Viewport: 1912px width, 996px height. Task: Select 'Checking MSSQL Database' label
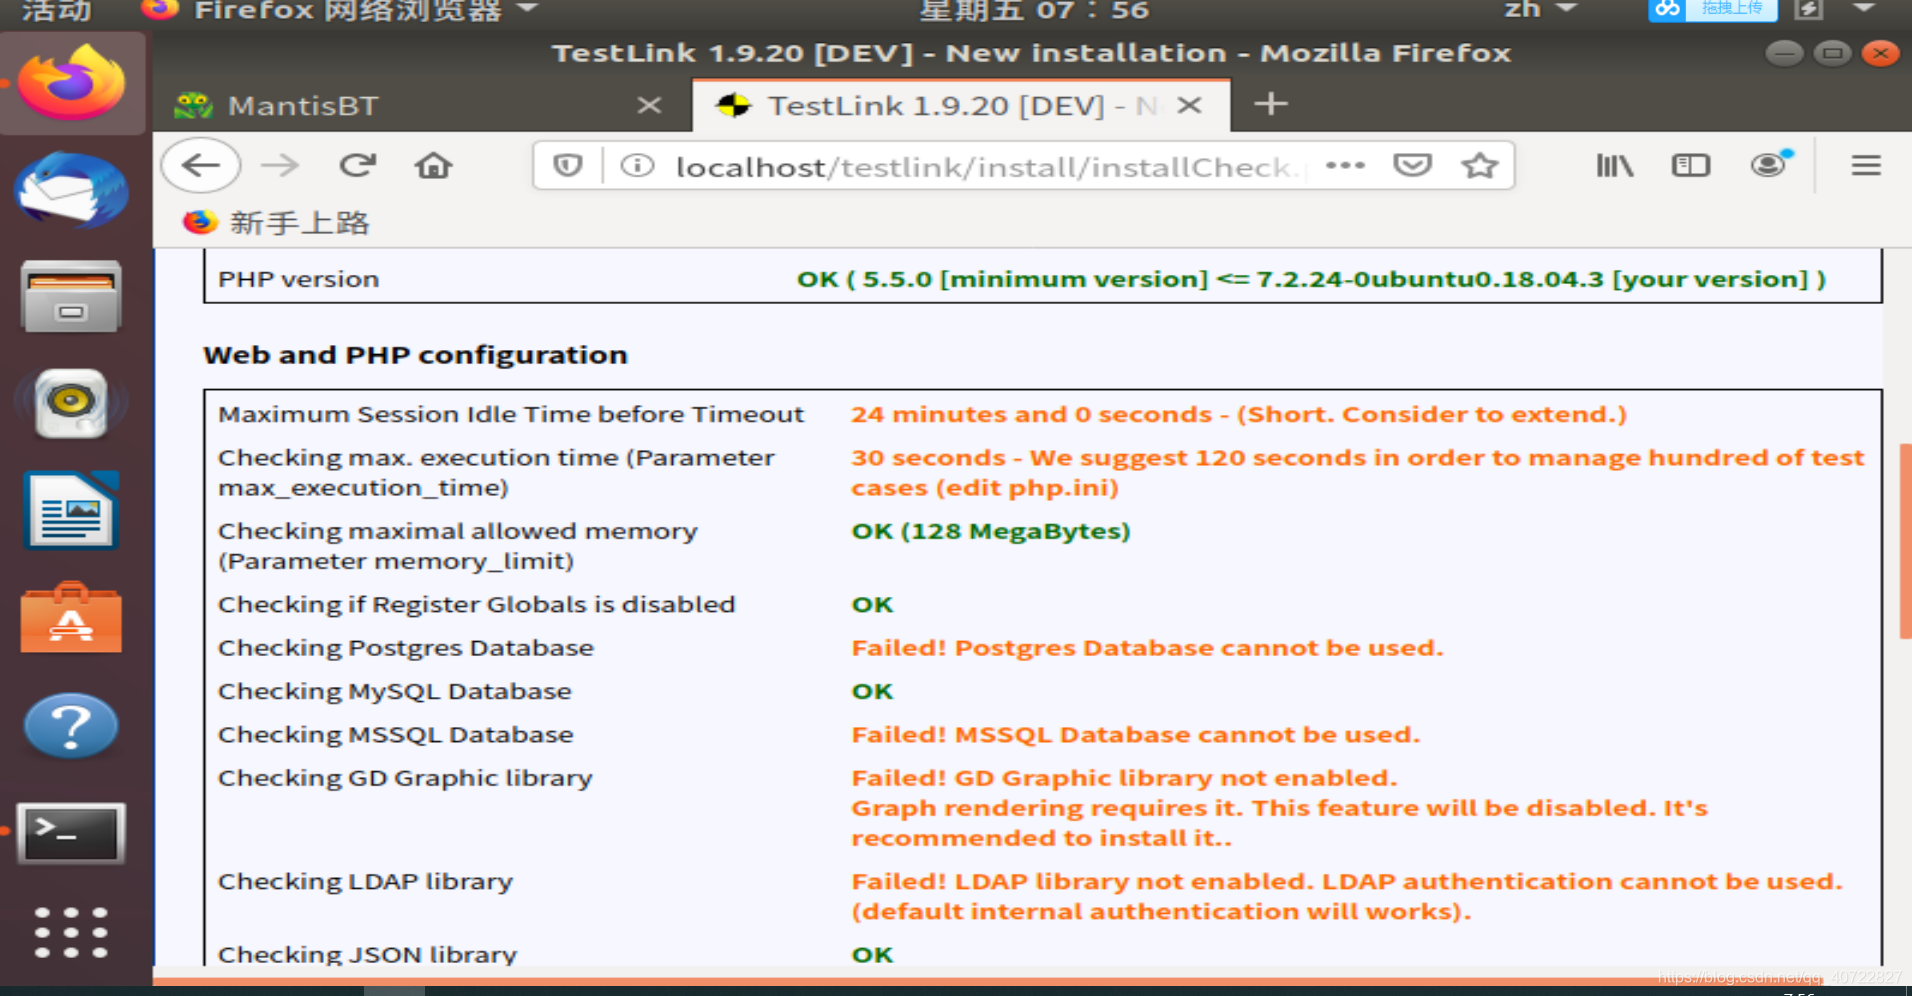point(395,735)
